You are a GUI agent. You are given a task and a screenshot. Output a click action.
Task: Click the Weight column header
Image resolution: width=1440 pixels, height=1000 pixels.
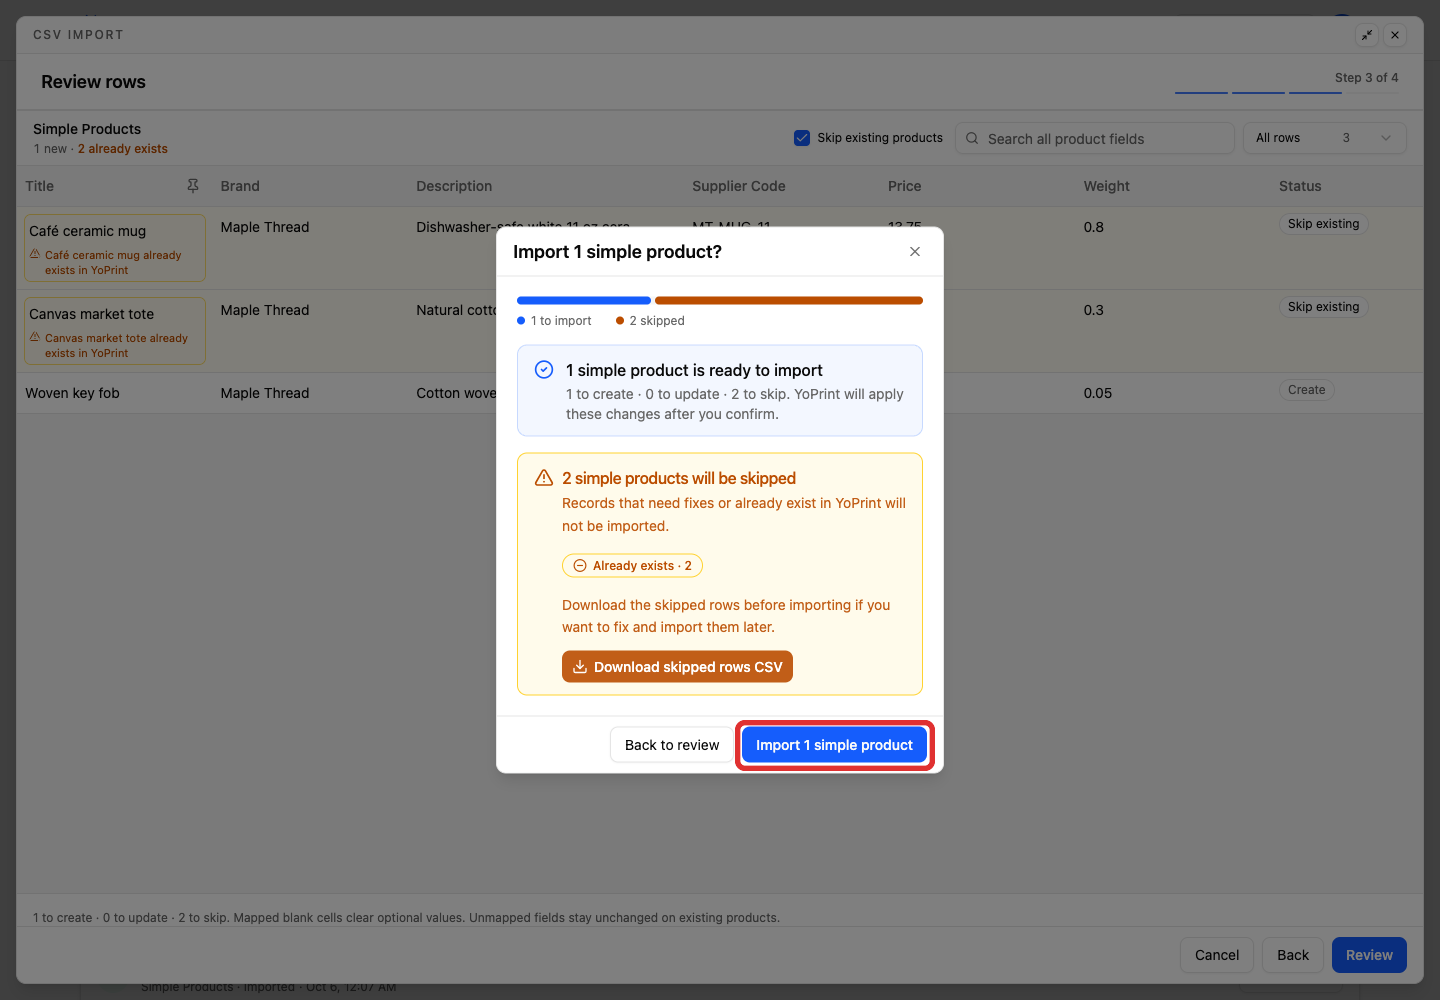point(1106,186)
